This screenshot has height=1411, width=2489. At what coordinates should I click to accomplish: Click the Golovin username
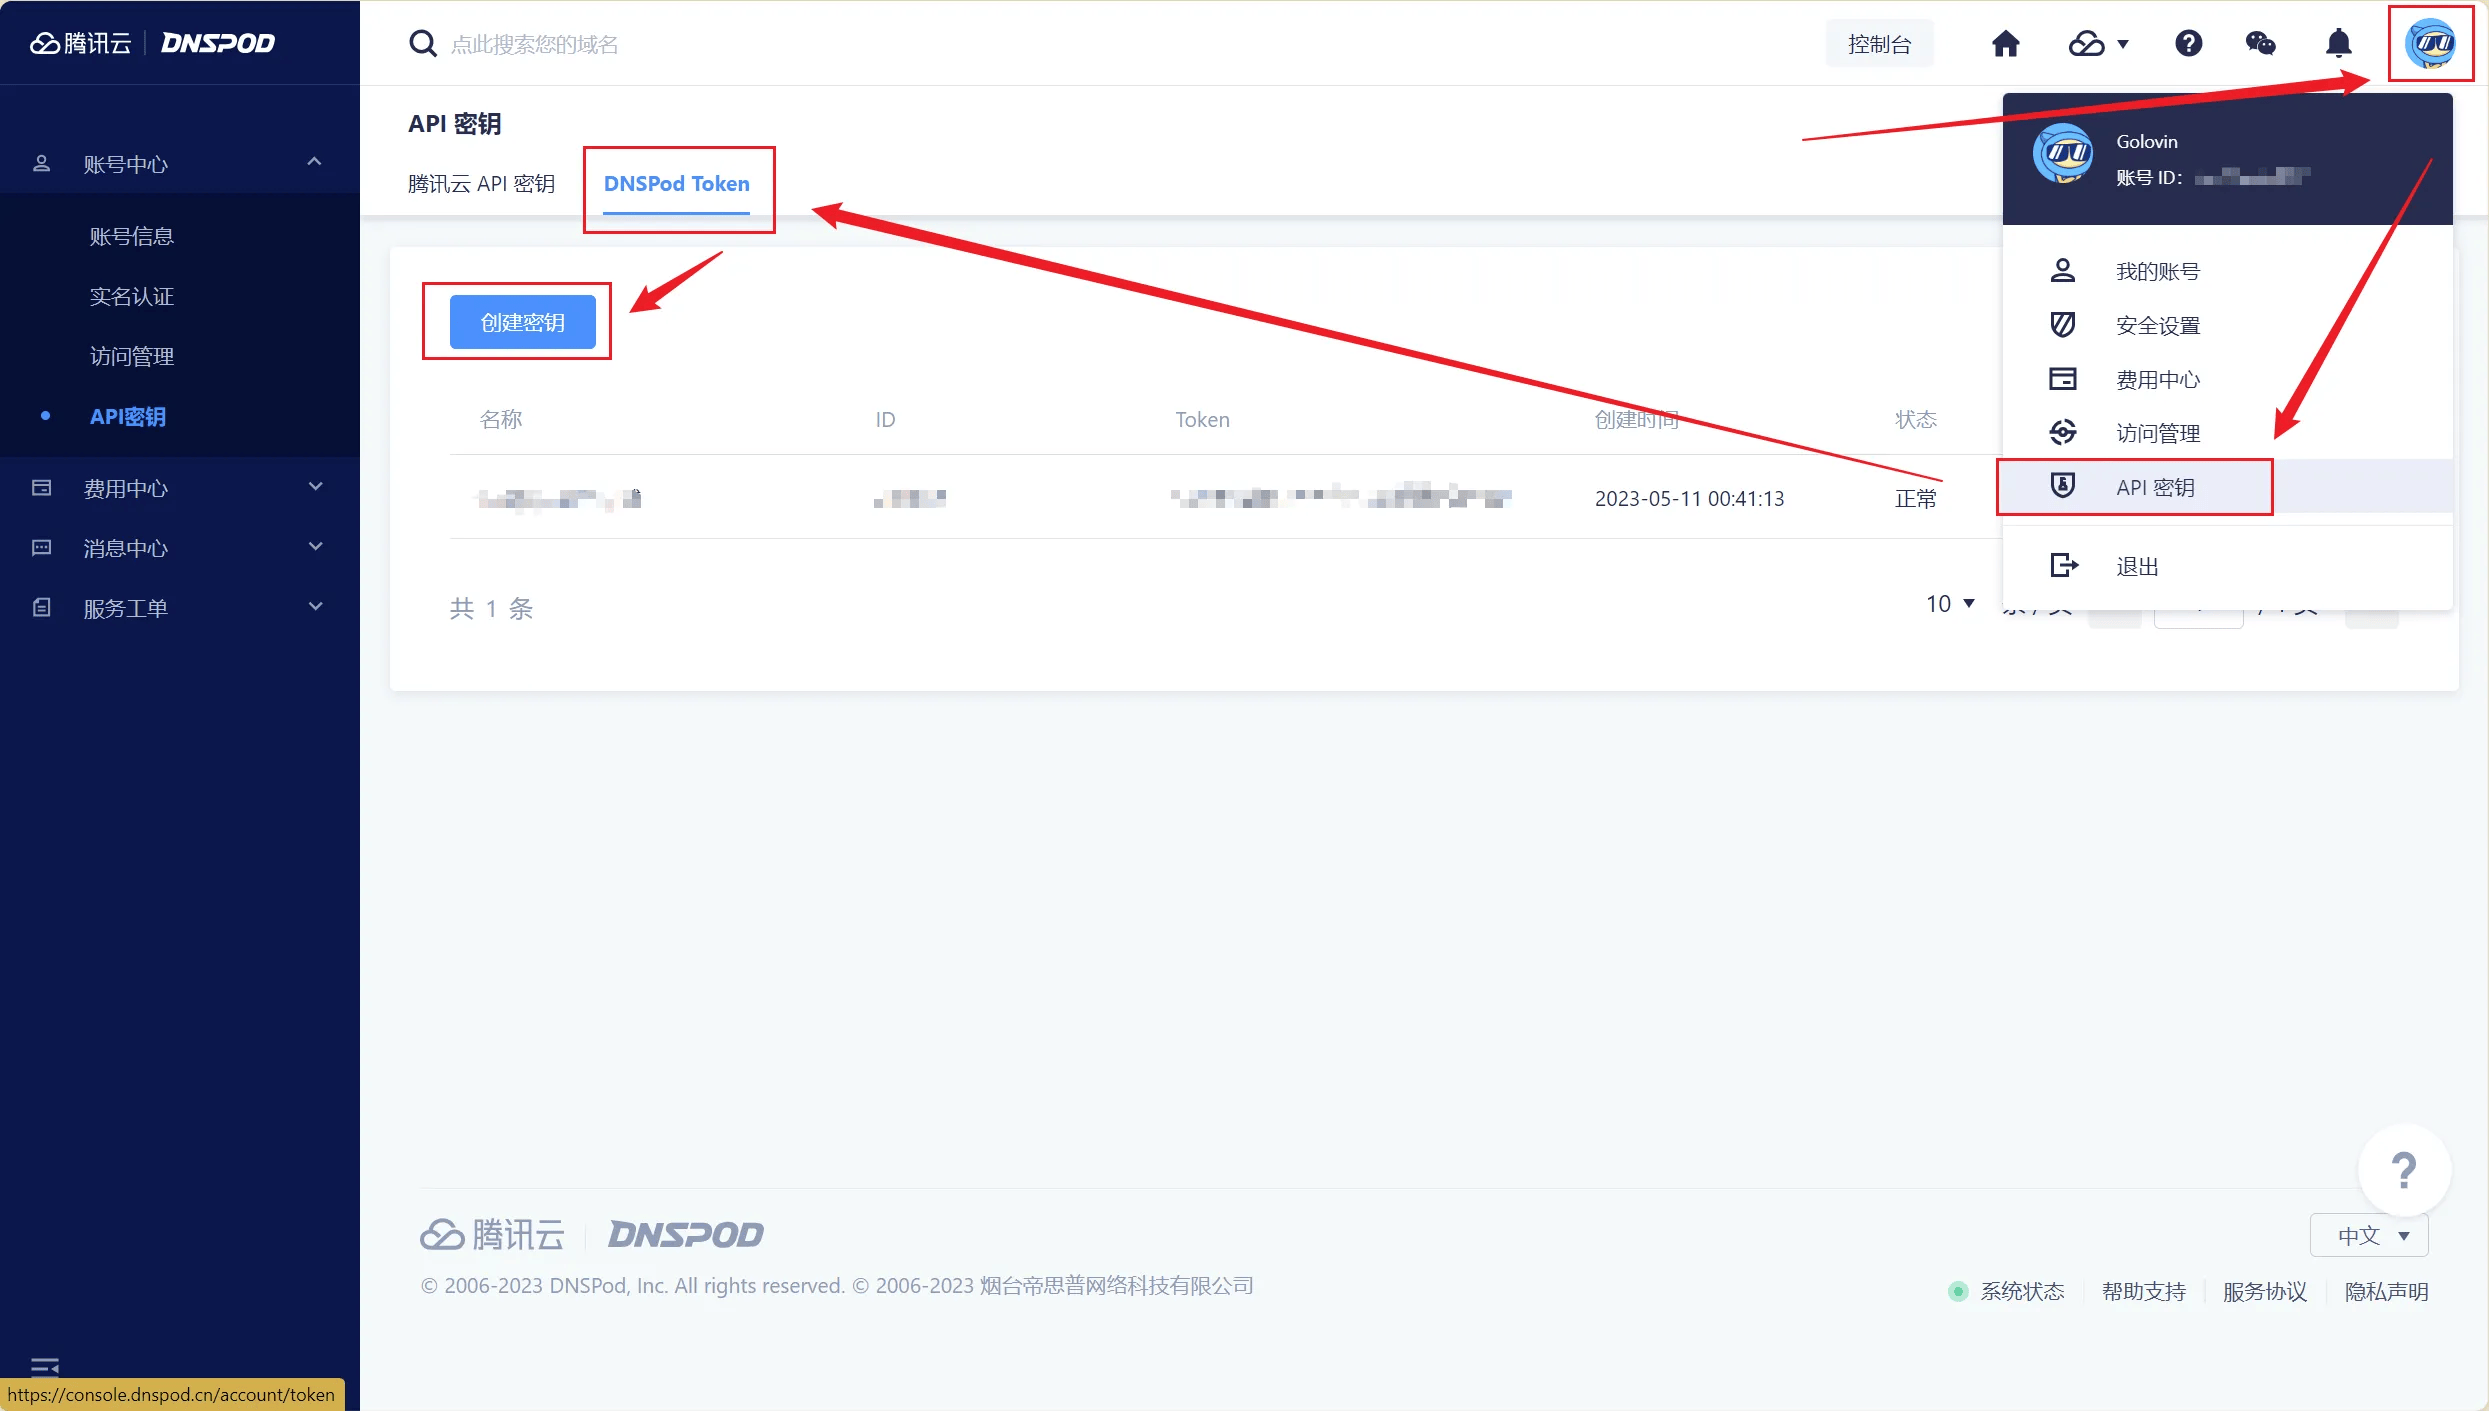pyautogui.click(x=2147, y=141)
